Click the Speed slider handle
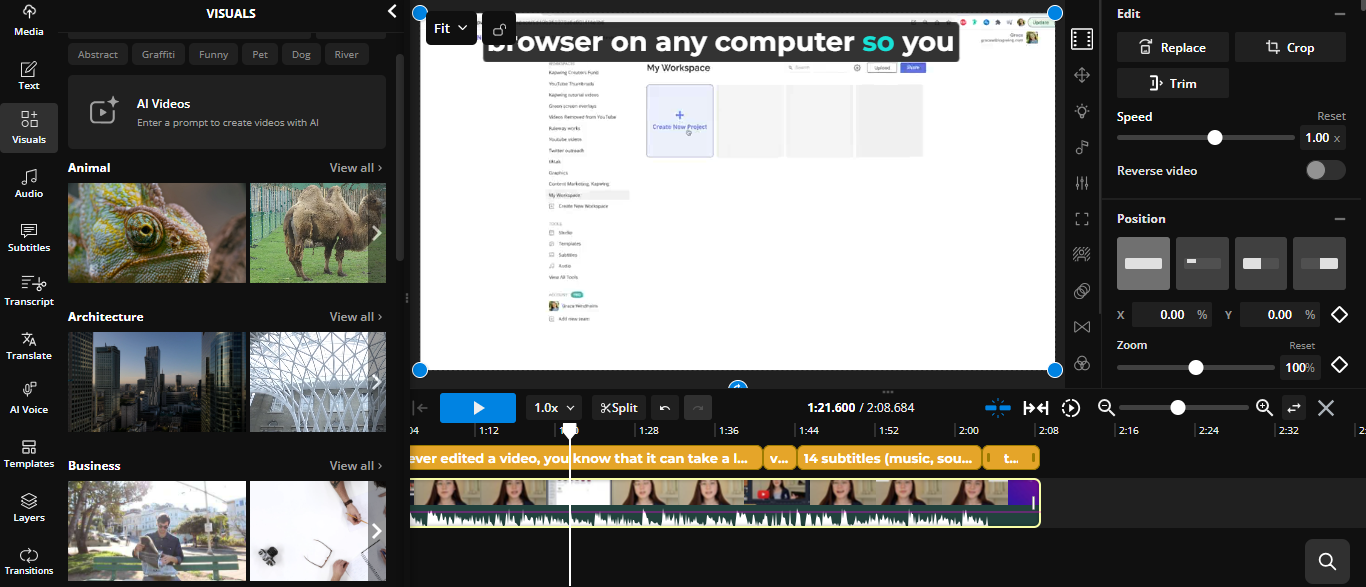 pos(1214,138)
